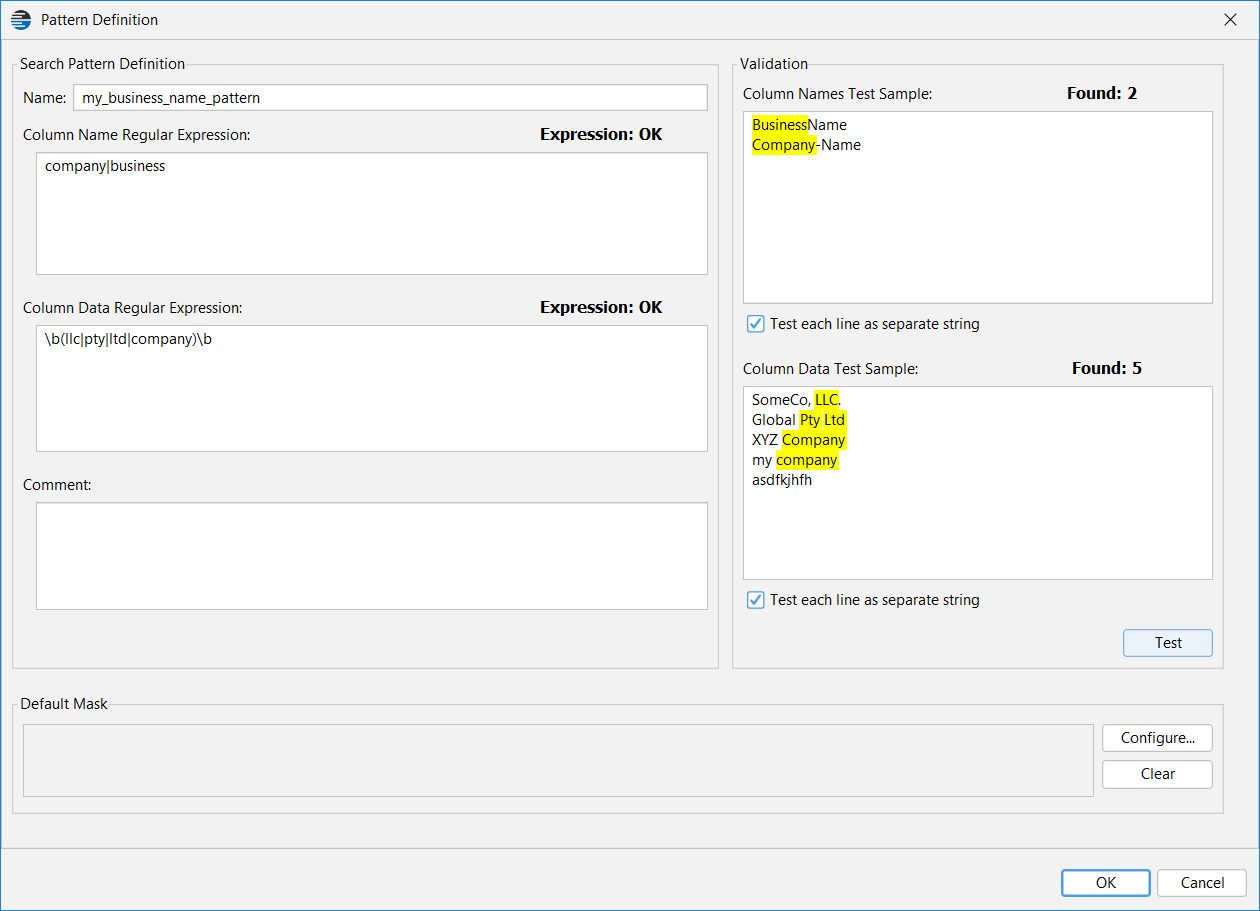Click the '\b(llc|pty|ltd|company)\b' expression text
The height and width of the screenshot is (911, 1260).
[x=128, y=340]
